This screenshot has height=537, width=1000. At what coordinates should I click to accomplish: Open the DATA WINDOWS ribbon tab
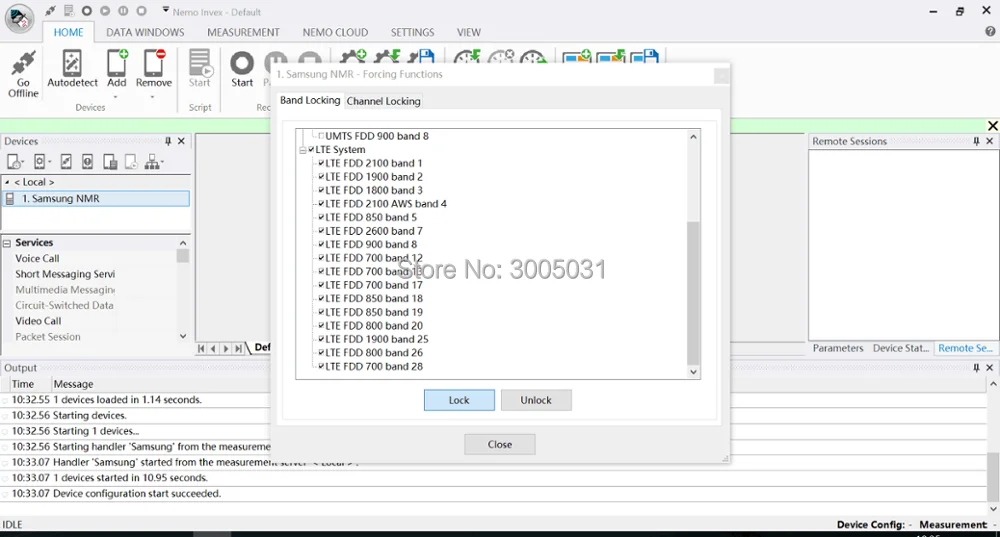point(145,32)
